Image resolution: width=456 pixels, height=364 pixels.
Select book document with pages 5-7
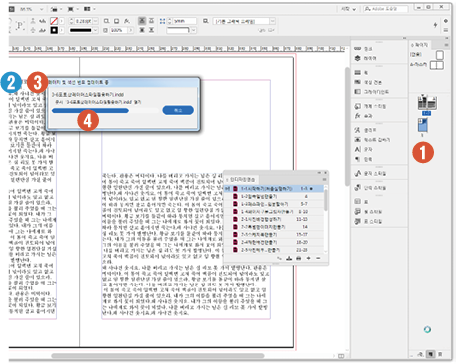pyautogui.click(x=274, y=204)
